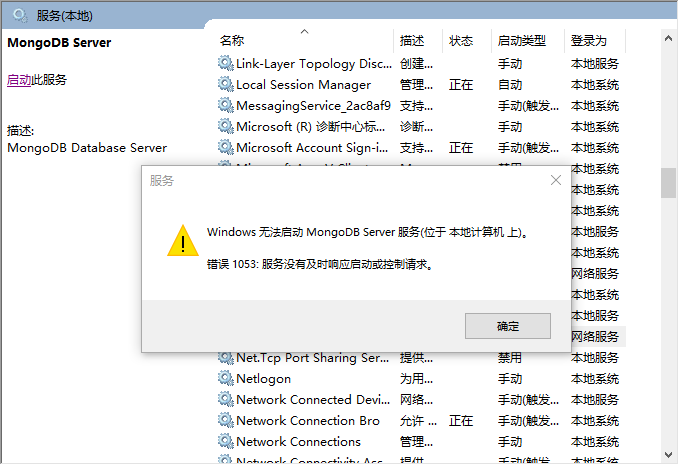679x465 pixels.
Task: Select MessagingService_2ac8af9 gear icon
Action: [x=226, y=105]
